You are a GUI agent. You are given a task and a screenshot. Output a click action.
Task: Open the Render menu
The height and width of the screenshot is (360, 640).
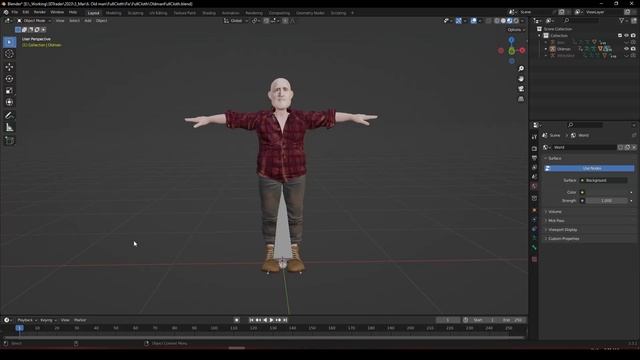tap(40, 12)
